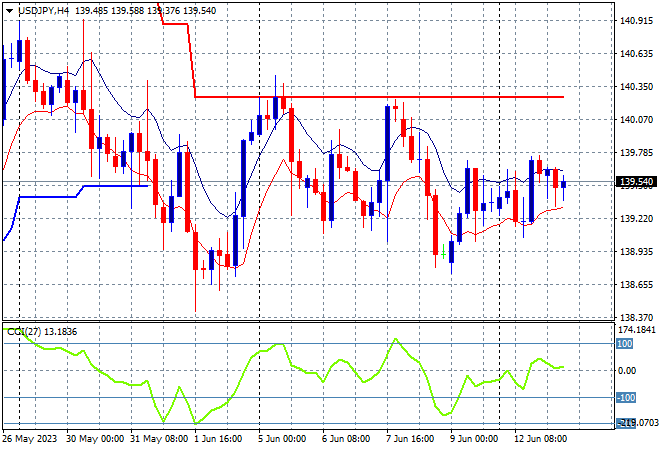Click the dropdown triangle beside USDJPY,H4
Screen dimensions: 660x450
pyautogui.click(x=9, y=11)
